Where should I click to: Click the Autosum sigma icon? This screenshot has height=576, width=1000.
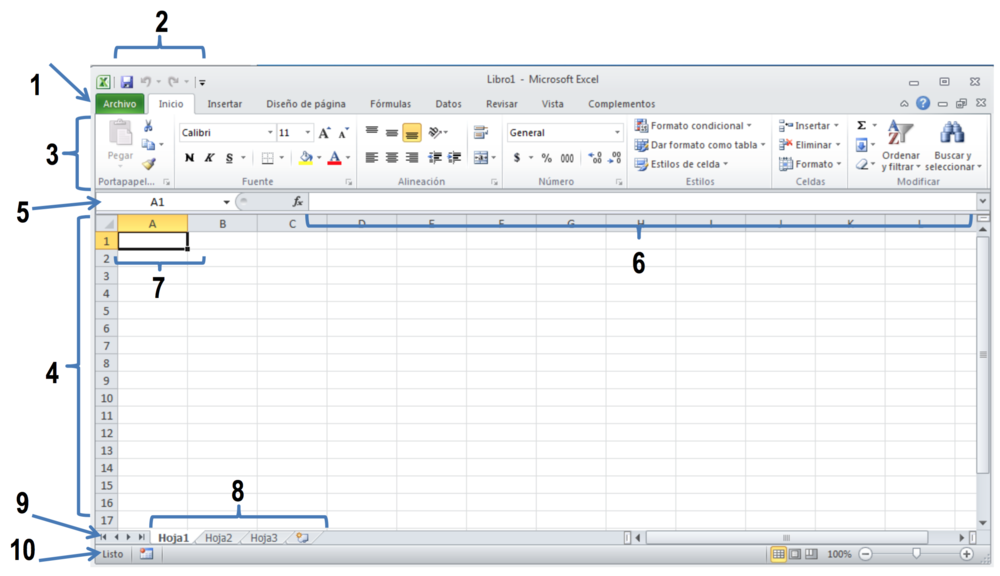point(861,126)
